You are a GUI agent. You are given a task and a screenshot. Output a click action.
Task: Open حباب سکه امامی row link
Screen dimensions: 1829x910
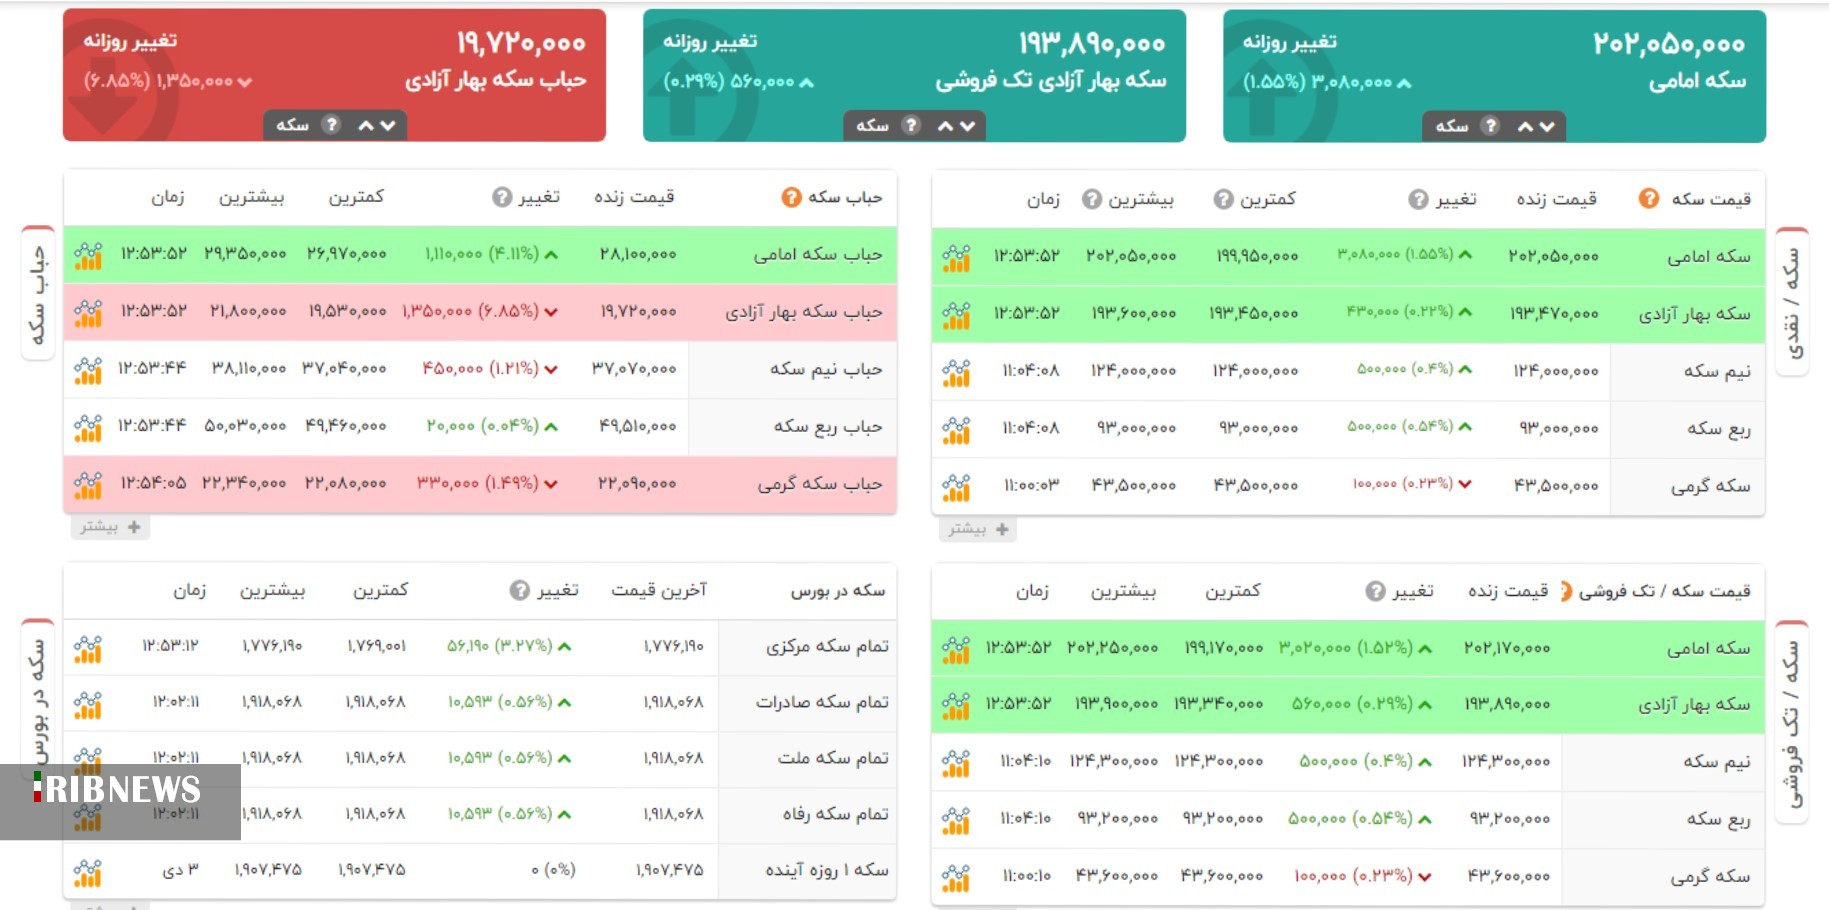click(818, 255)
